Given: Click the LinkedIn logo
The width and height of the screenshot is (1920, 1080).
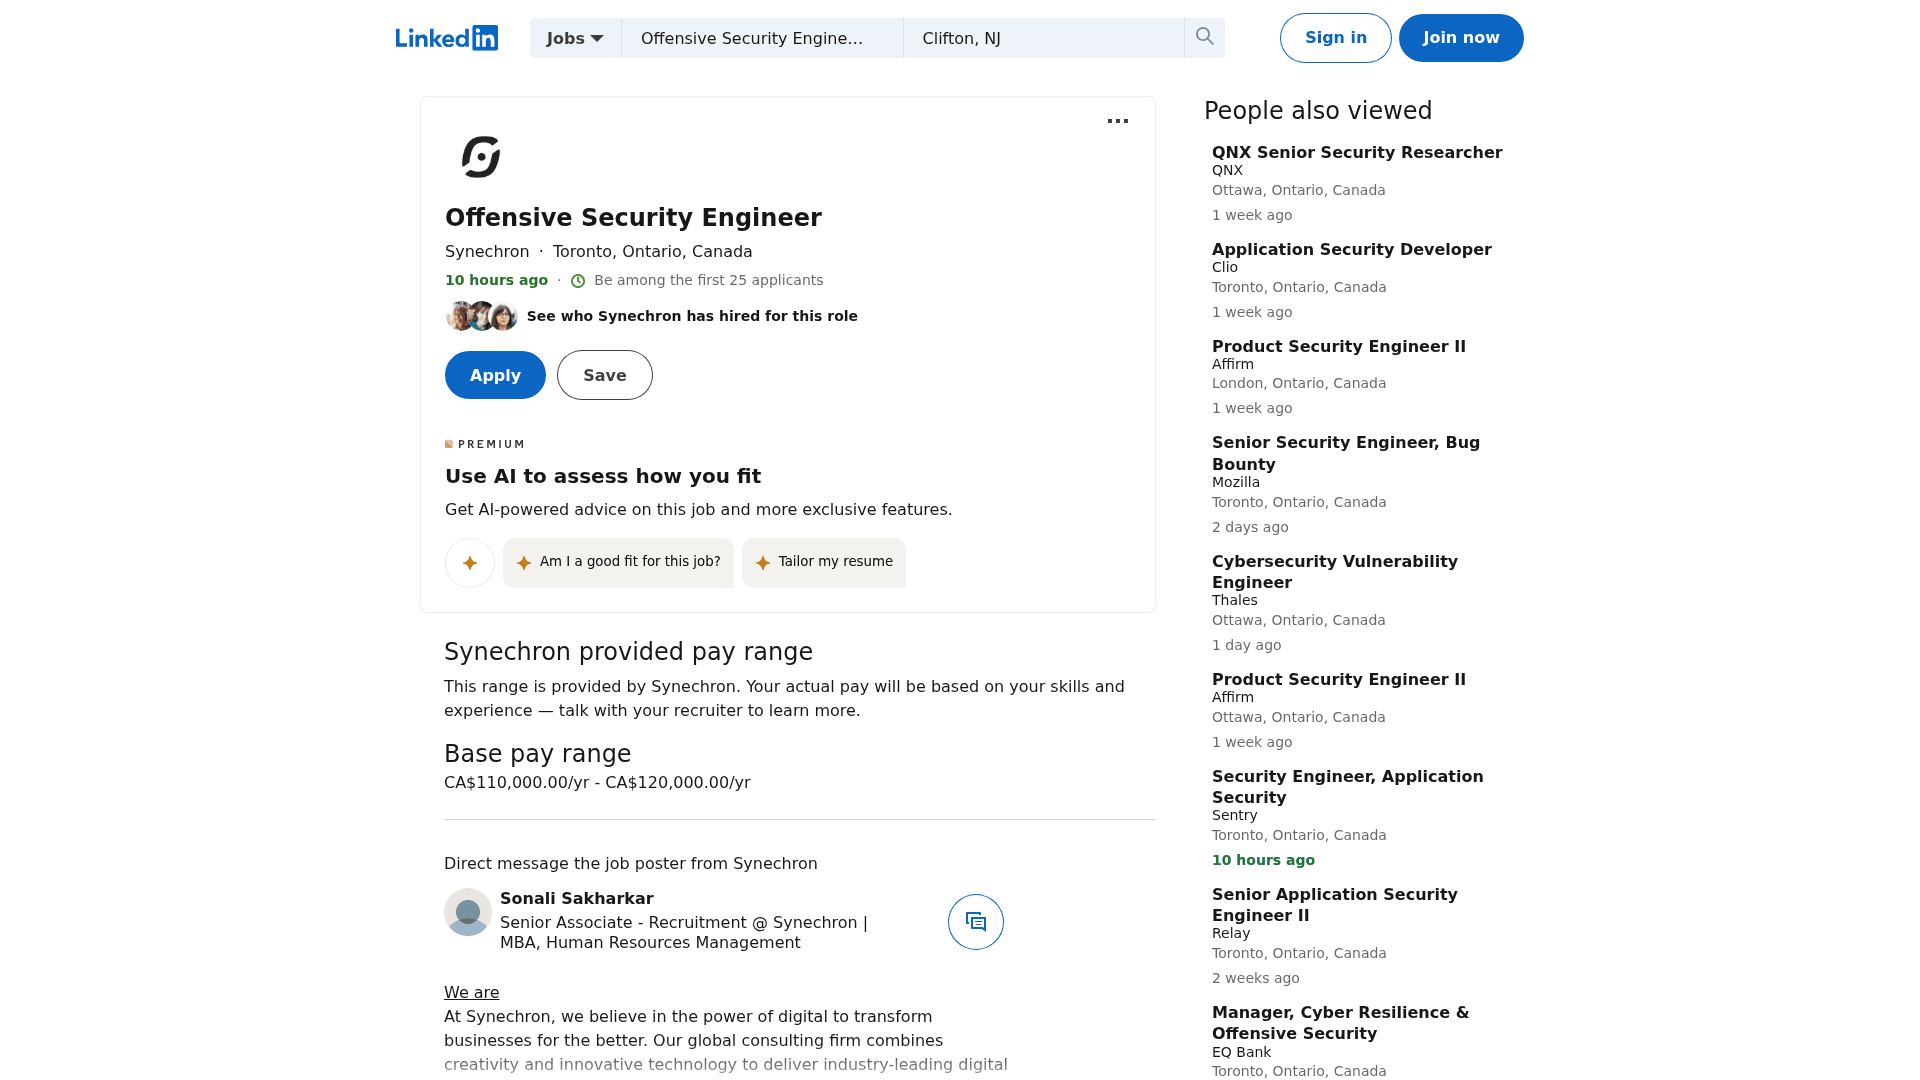Looking at the screenshot, I should pos(447,38).
